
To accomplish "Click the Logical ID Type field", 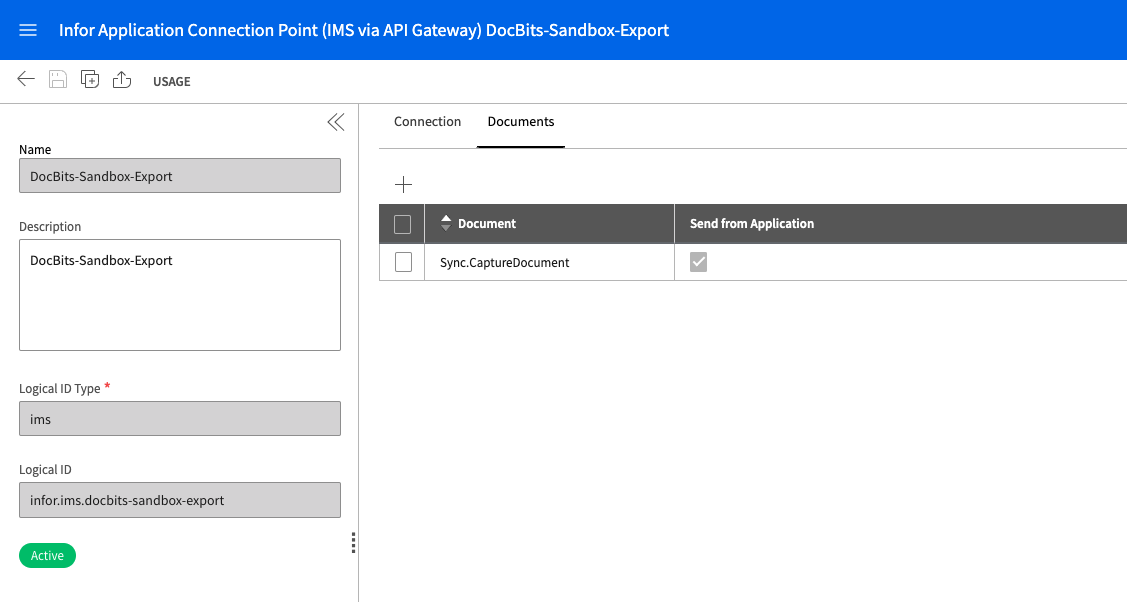I will click(x=180, y=419).
